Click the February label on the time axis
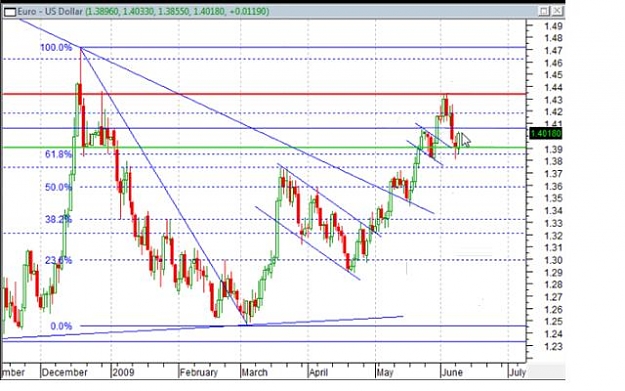 tap(199, 373)
